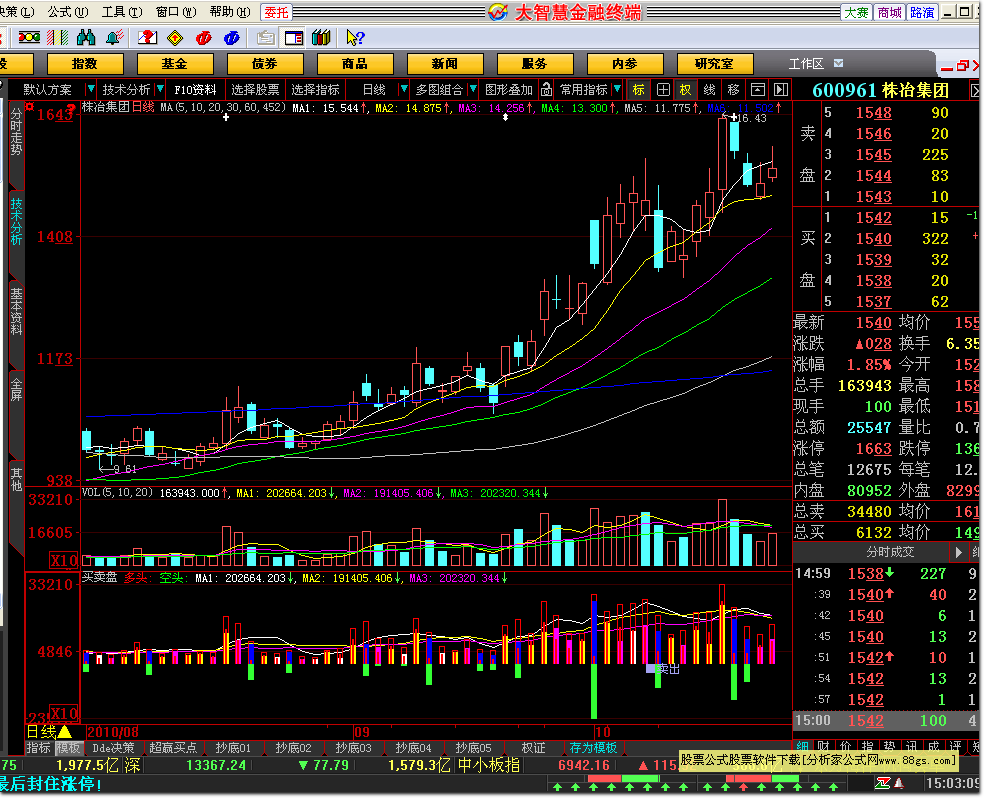Select the 抄底03 template tab
This screenshot has height=798, width=985.
[x=353, y=748]
